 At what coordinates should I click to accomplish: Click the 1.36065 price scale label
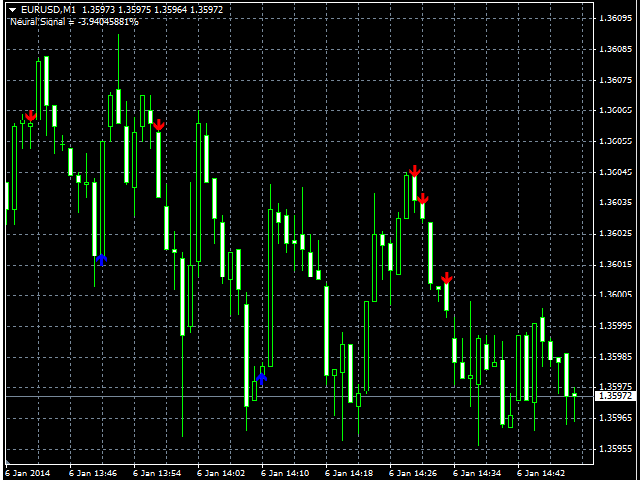(616, 110)
